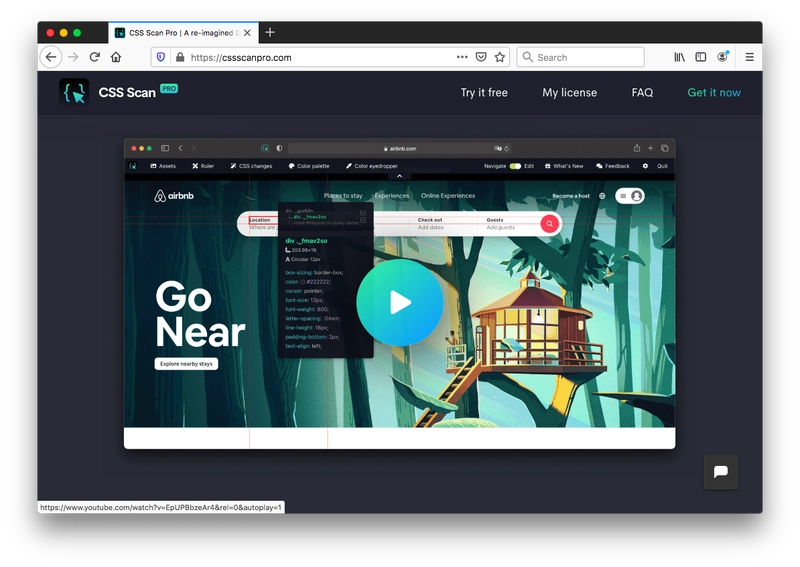800x567 pixels.
Task: Open a new browser tab
Action: tap(270, 33)
